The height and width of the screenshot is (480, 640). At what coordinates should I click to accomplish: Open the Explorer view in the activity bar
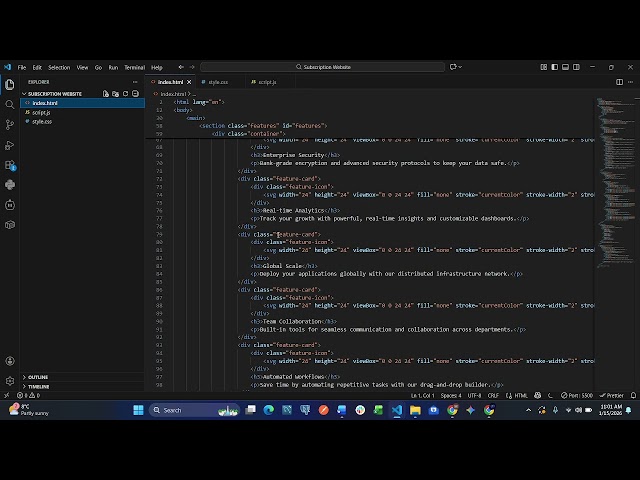point(10,84)
